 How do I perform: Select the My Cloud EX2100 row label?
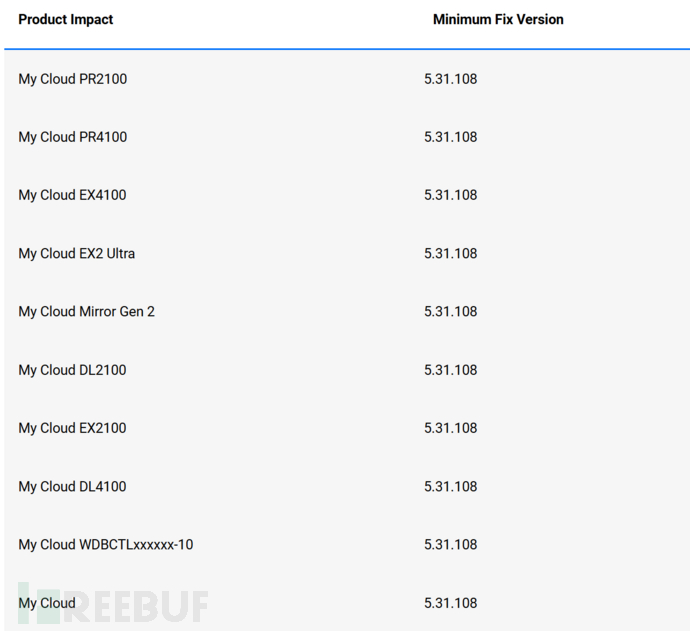[x=72, y=428]
